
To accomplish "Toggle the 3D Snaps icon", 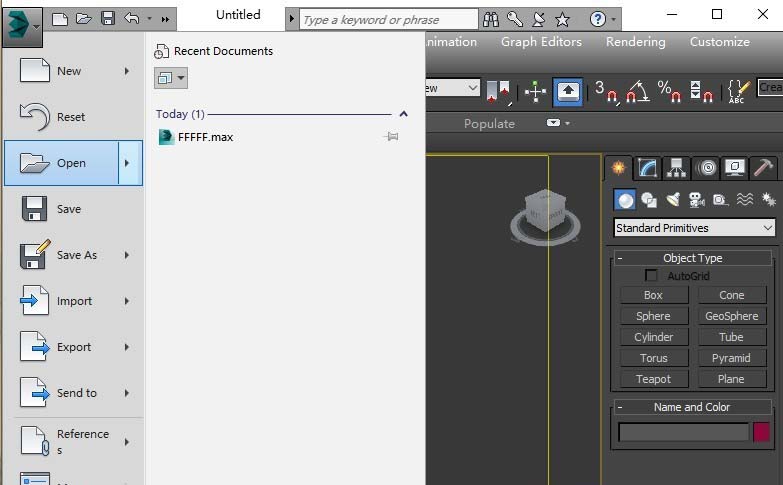I will tap(606, 91).
